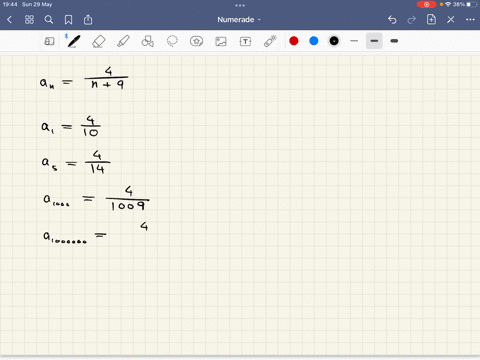Open the share/export icon
This screenshot has width=480, height=360.
click(x=88, y=20)
